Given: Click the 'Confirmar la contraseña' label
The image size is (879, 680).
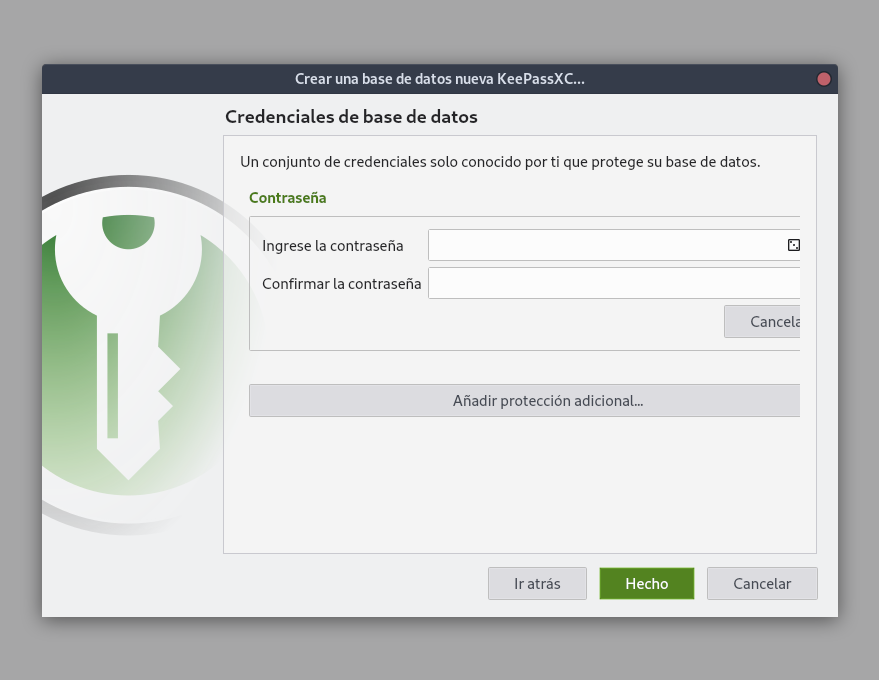Looking at the screenshot, I should [341, 284].
